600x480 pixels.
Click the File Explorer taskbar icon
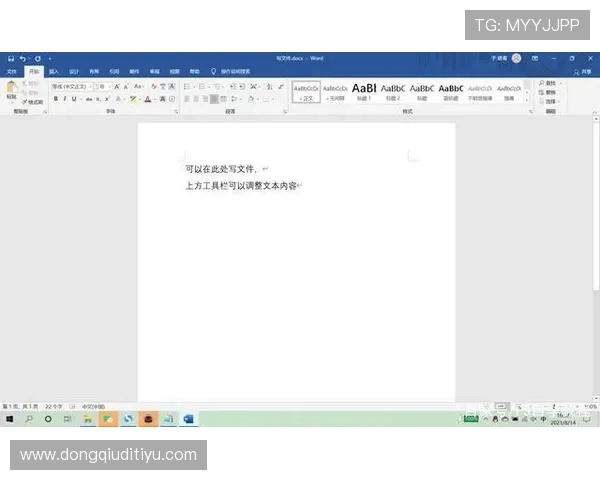(x=88, y=419)
